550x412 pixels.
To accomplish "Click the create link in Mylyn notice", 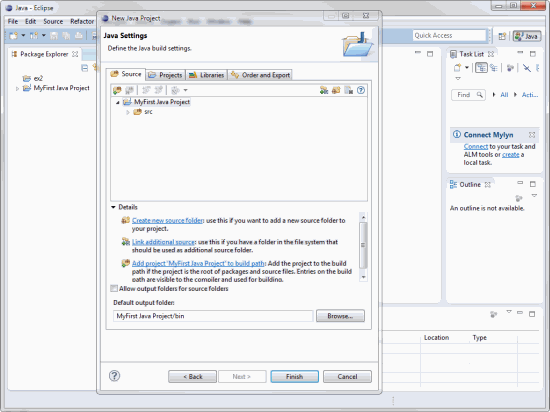I will point(511,155).
